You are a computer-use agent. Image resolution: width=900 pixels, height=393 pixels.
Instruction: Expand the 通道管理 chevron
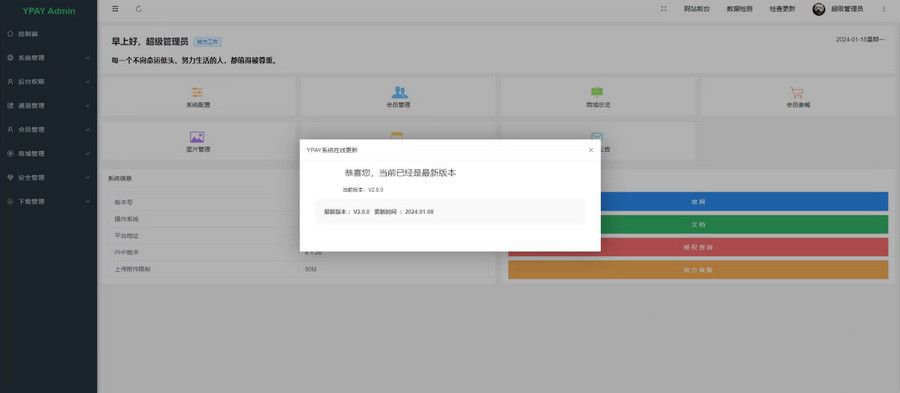pos(87,106)
